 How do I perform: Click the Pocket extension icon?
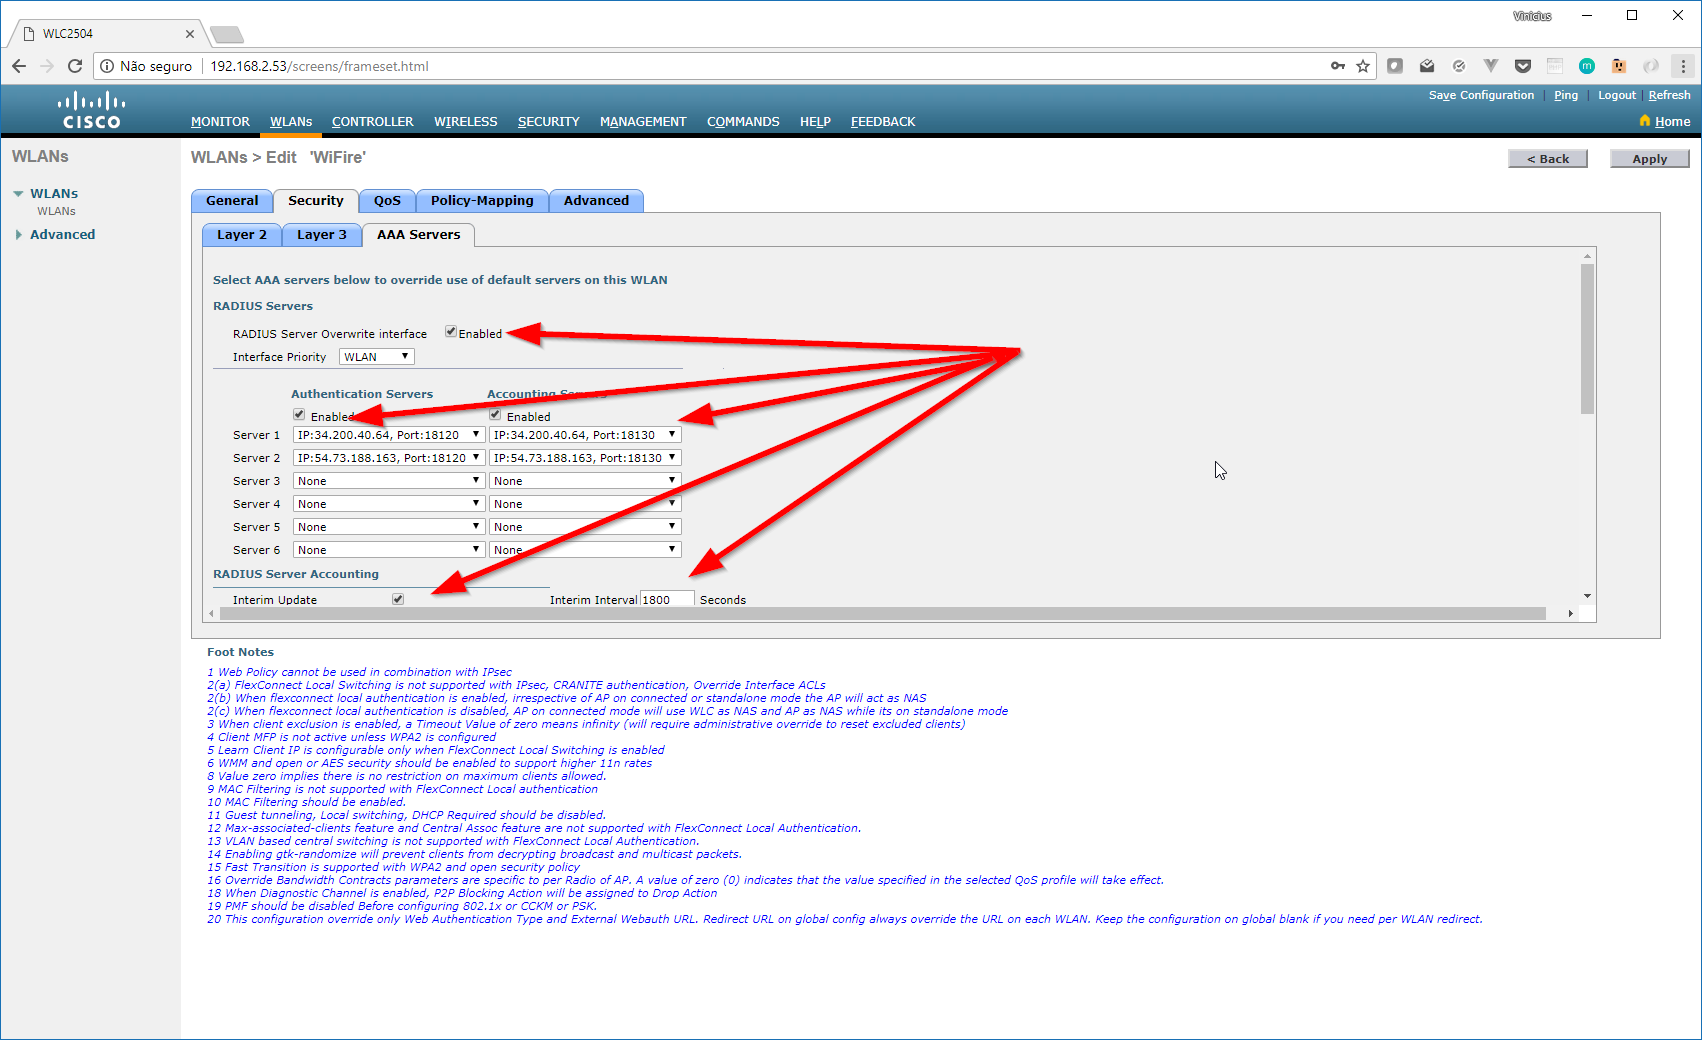1523,66
